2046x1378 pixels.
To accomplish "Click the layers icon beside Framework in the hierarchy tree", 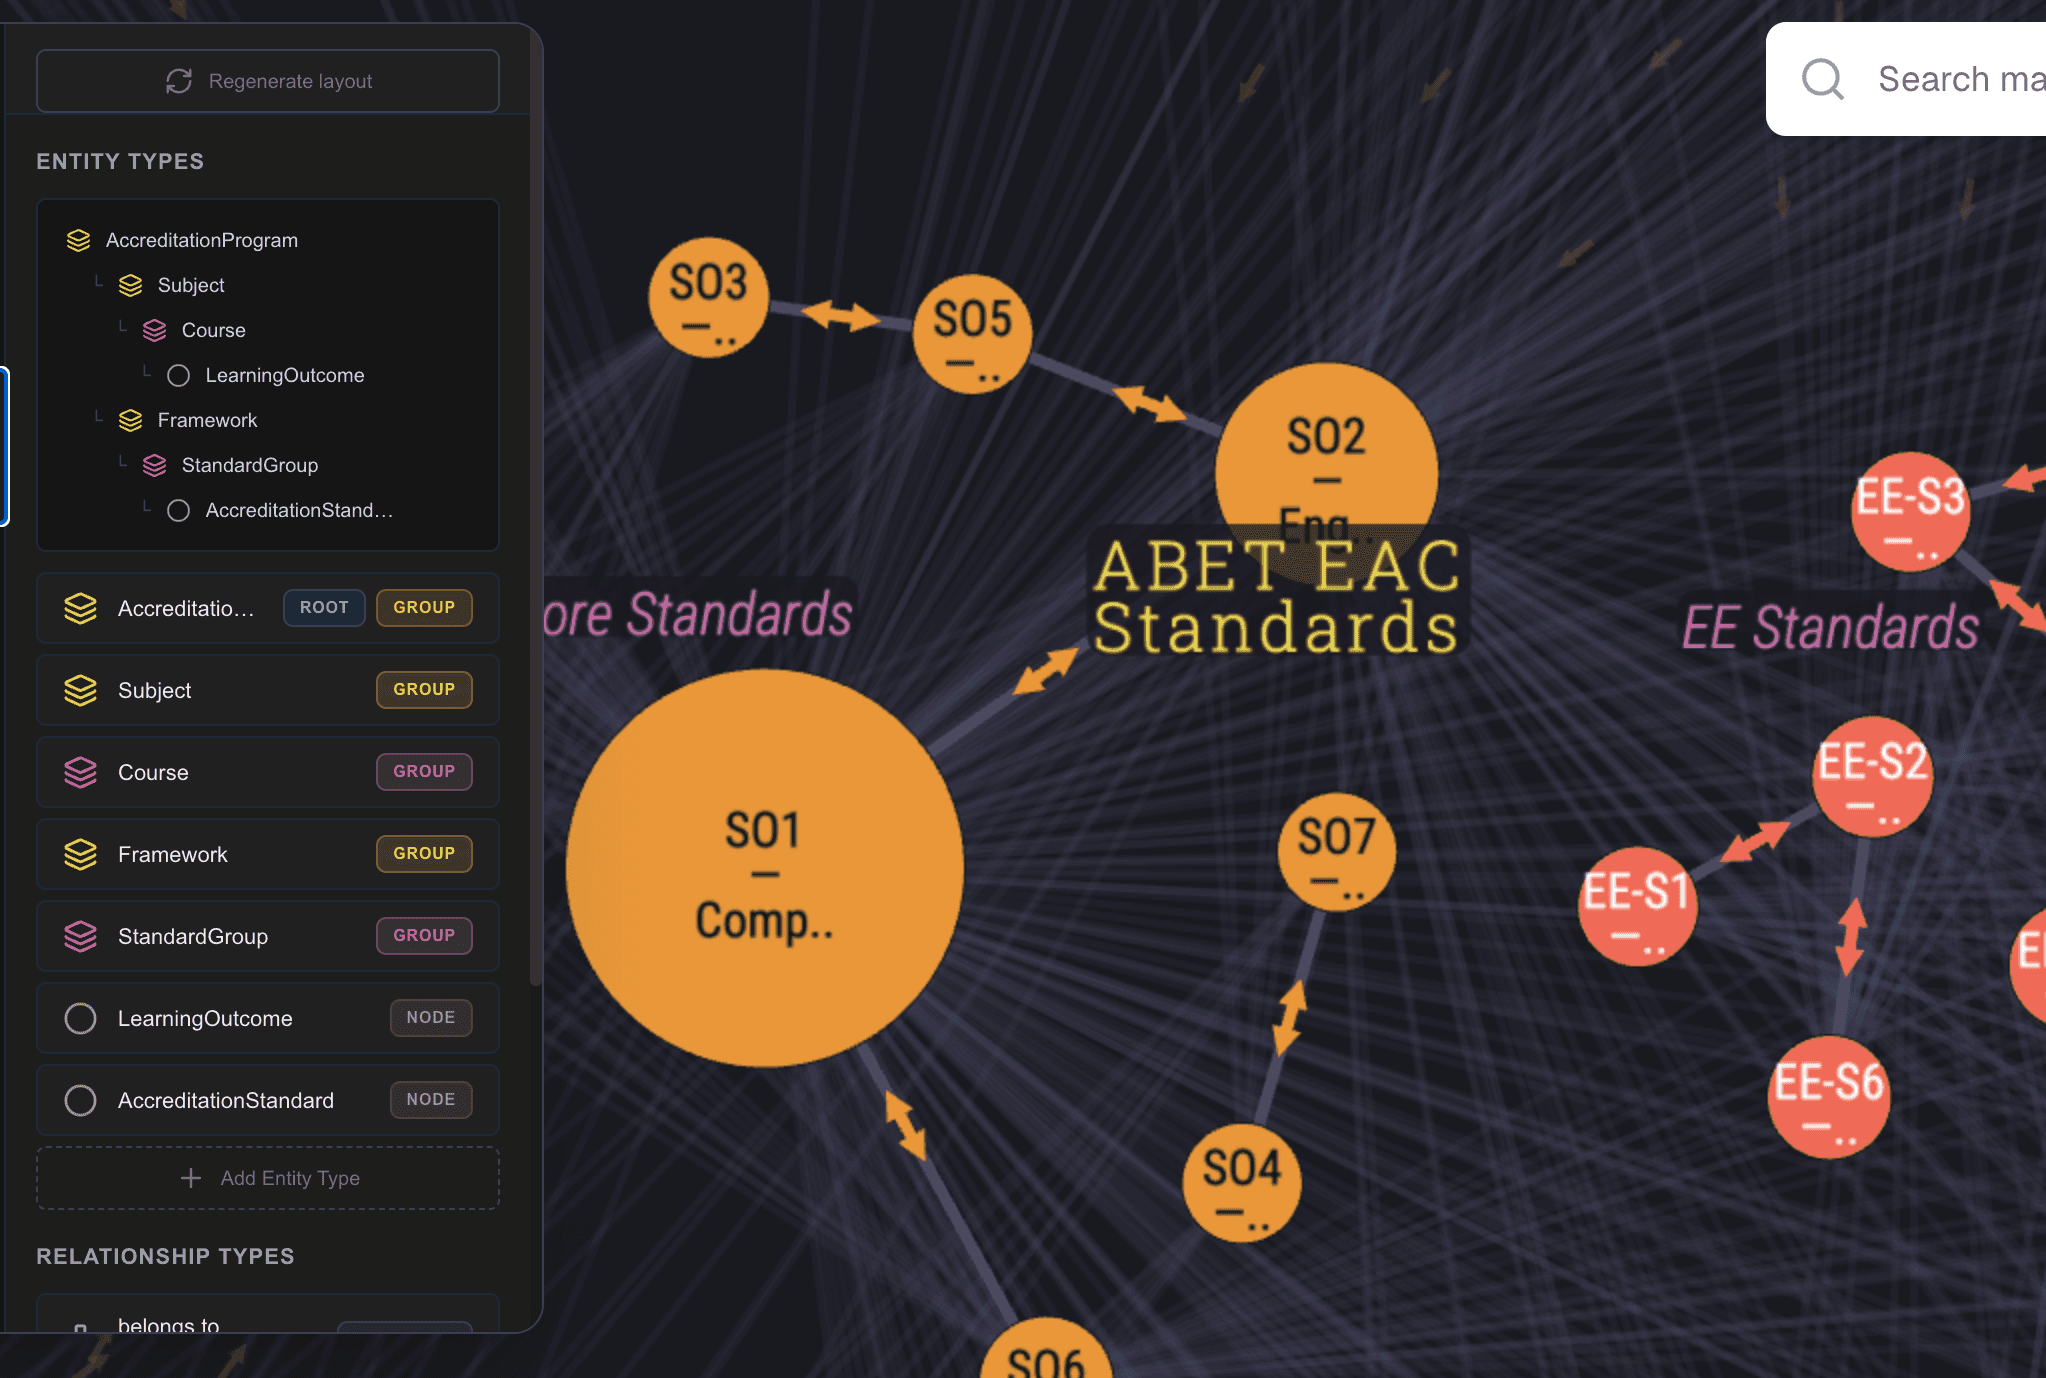I will coord(130,420).
